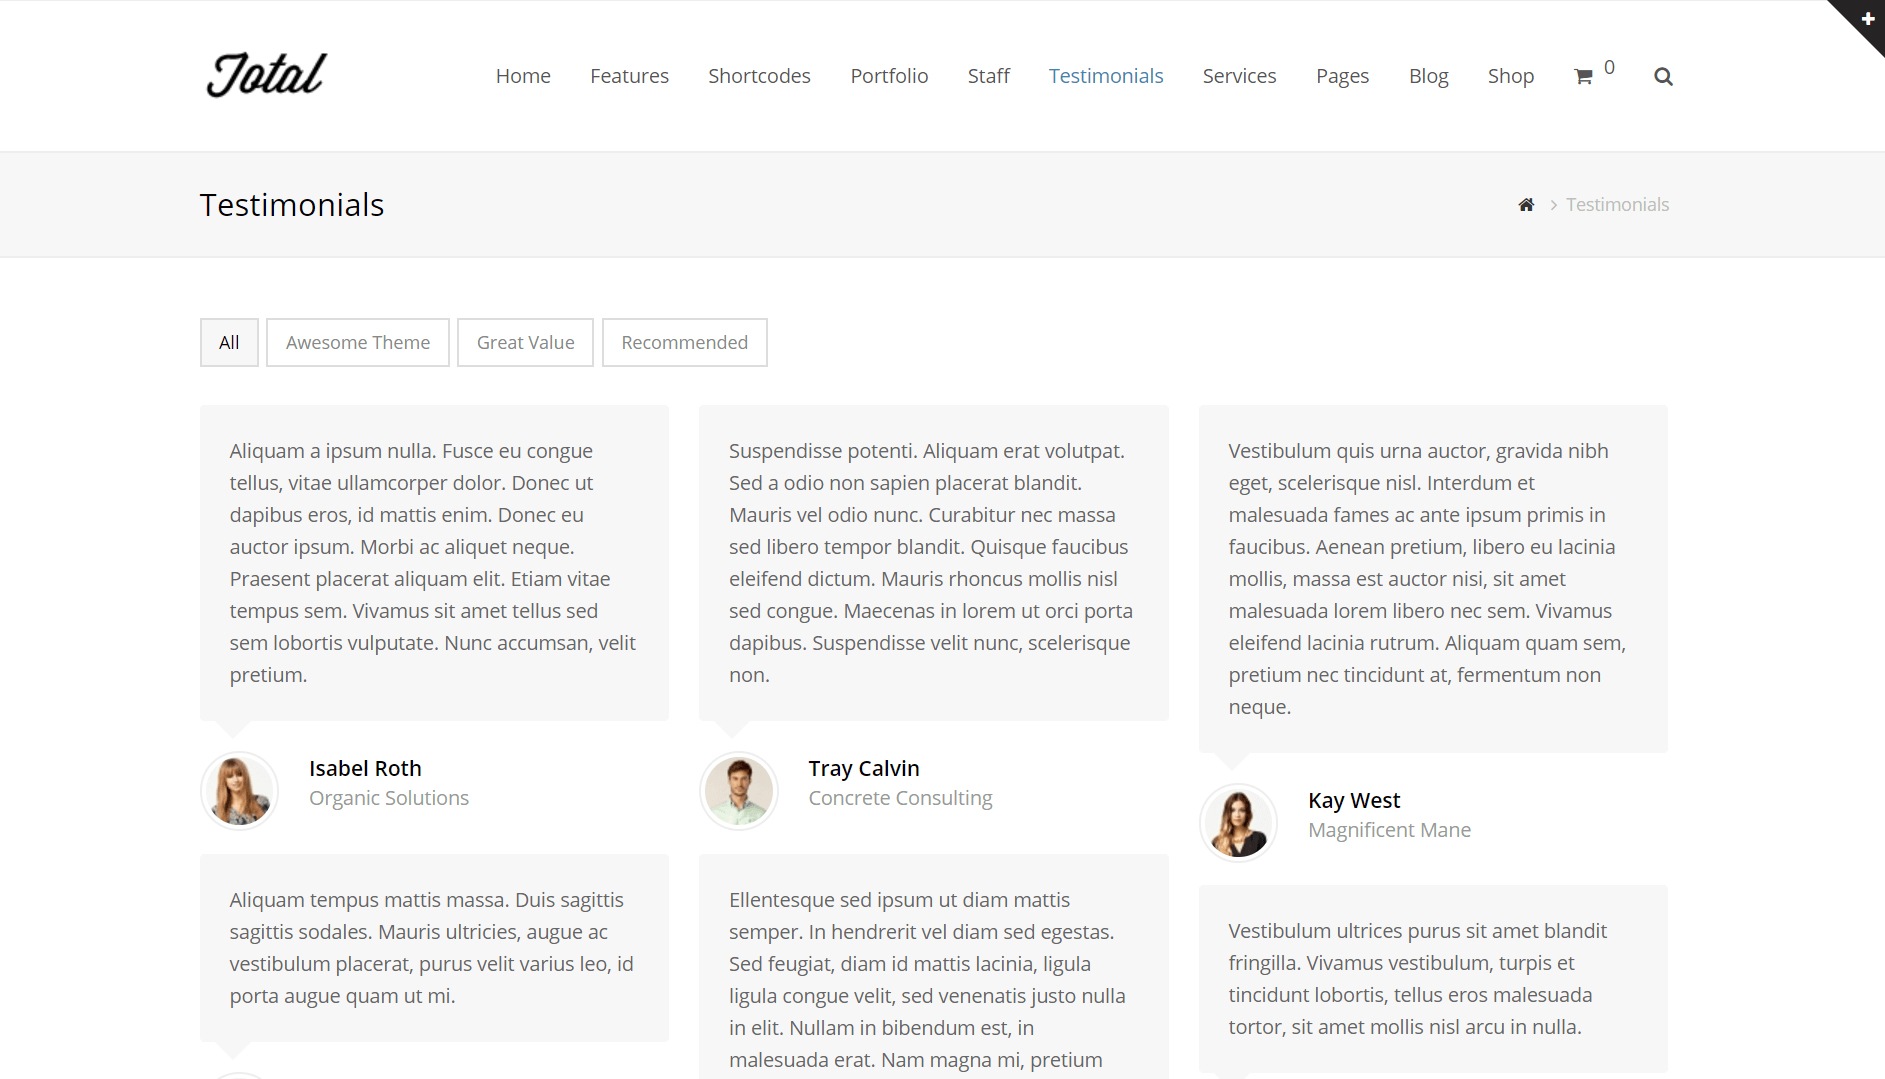Screen dimensions: 1885x1079
Task: Open the Features menu
Action: coord(629,76)
